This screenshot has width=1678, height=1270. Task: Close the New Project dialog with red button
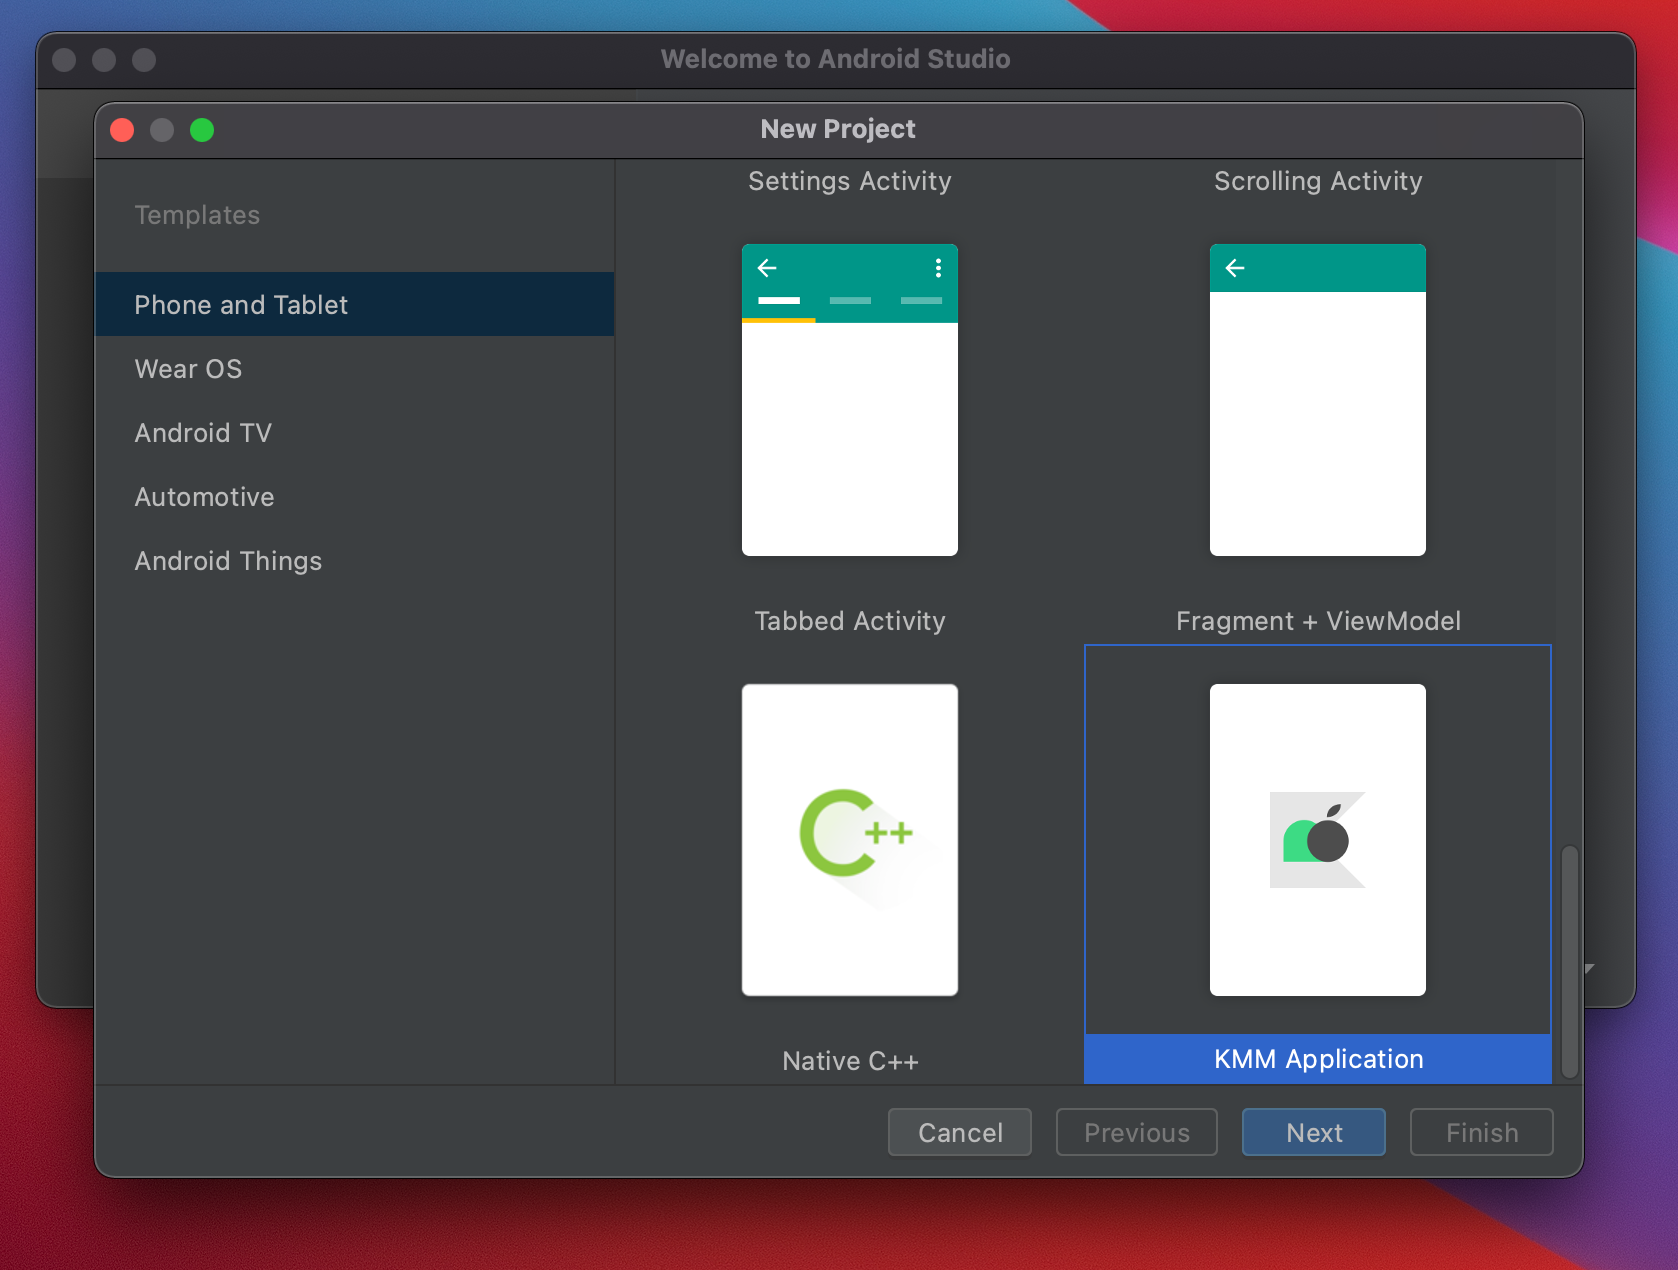coord(122,130)
